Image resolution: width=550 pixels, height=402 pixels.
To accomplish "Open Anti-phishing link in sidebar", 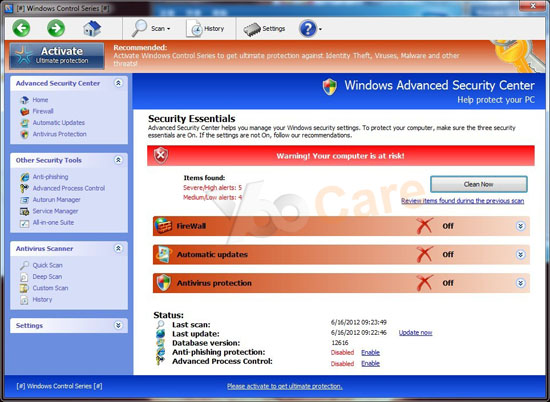I will click(x=50, y=177).
